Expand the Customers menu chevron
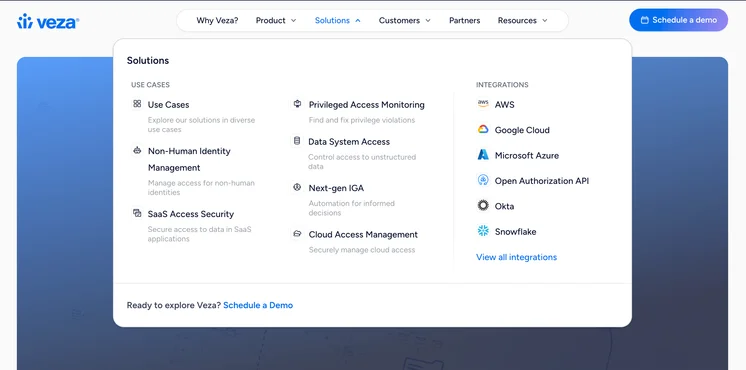 point(428,20)
